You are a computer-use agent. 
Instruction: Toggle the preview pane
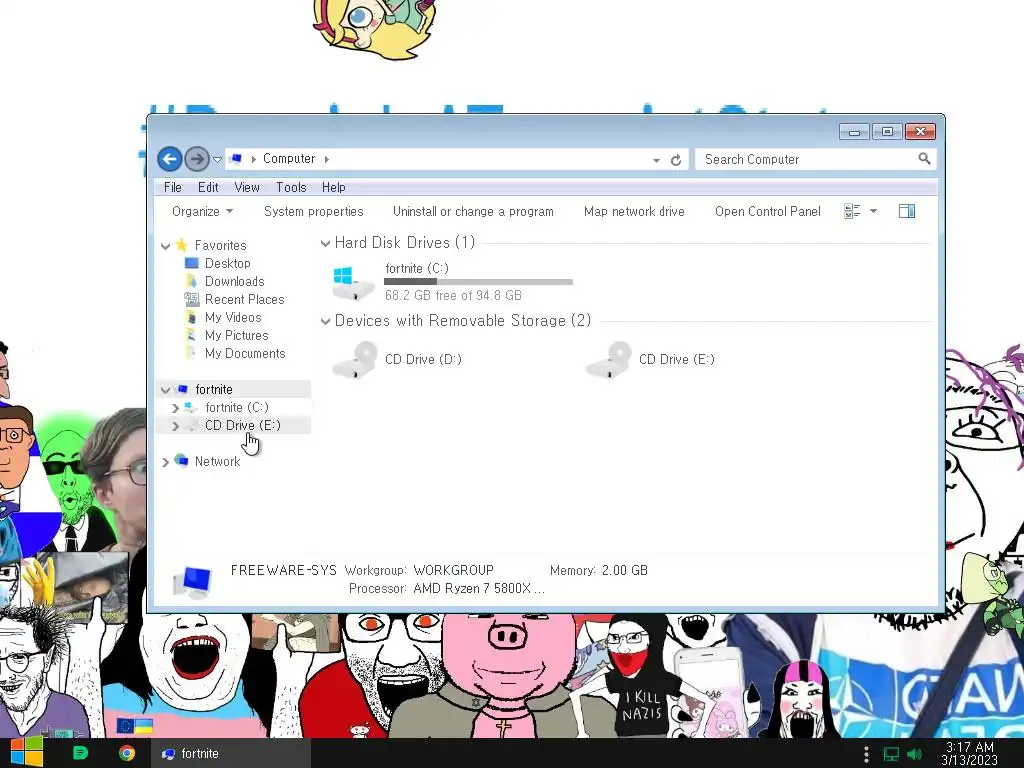[x=907, y=211]
